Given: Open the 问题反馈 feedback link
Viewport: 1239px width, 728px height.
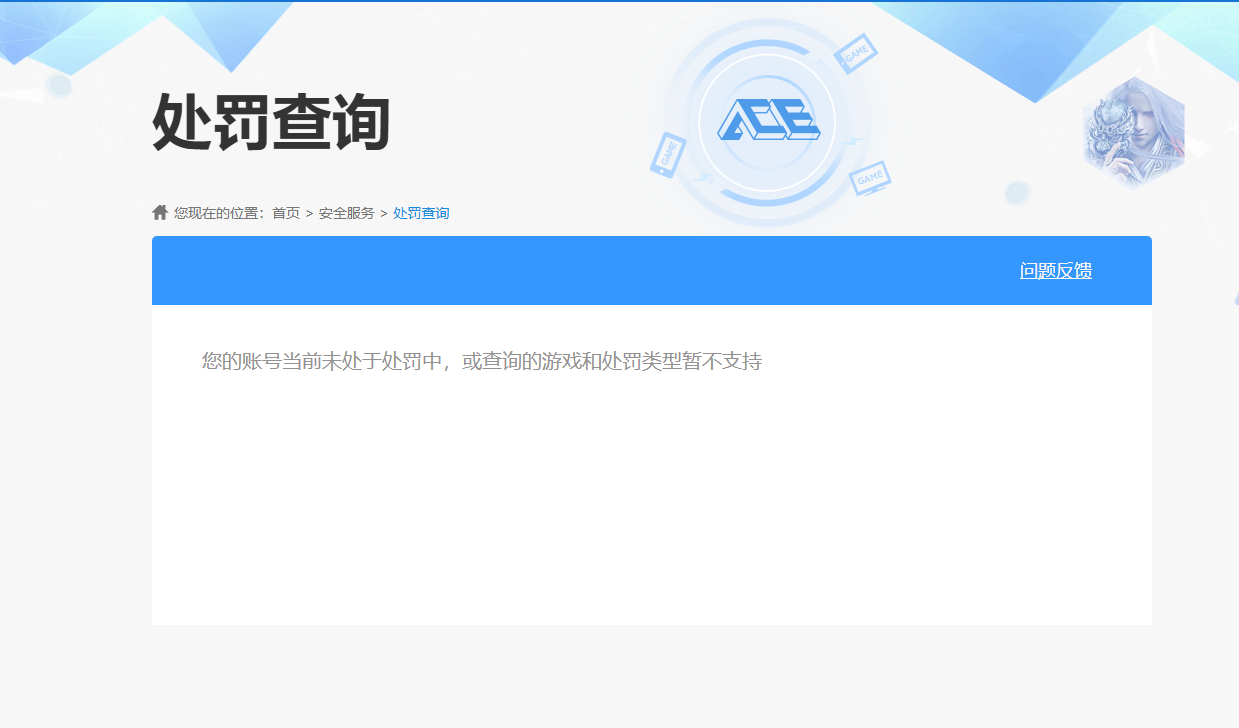Looking at the screenshot, I should 1055,271.
